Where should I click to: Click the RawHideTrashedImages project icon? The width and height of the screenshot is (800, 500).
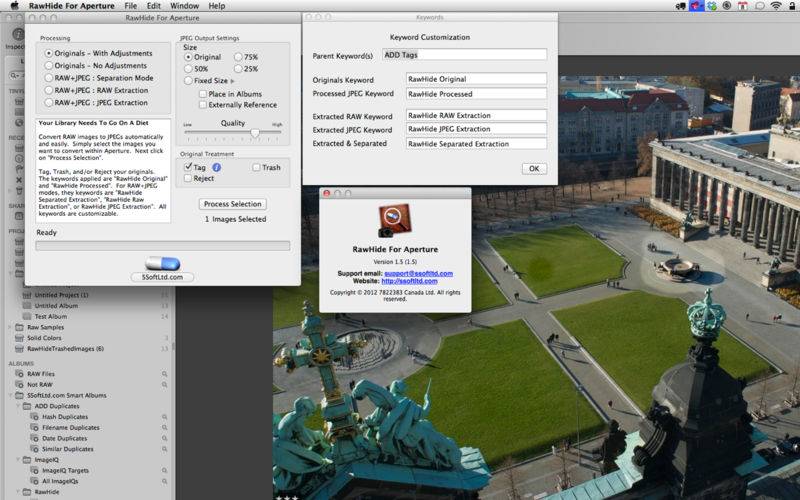tap(19, 348)
